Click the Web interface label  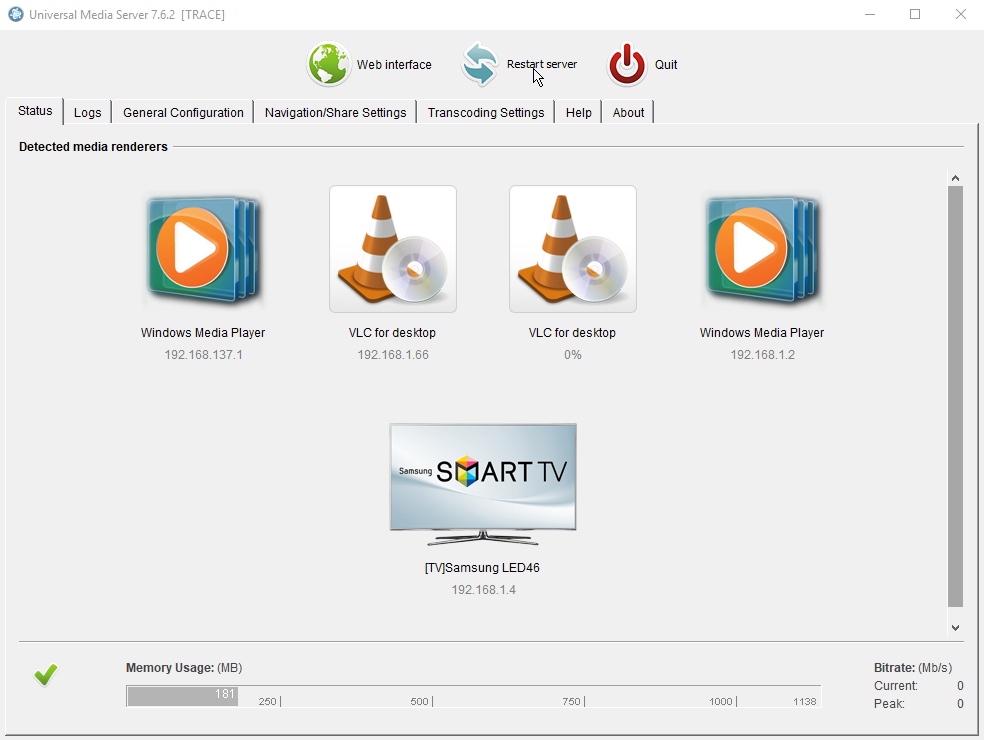click(394, 65)
